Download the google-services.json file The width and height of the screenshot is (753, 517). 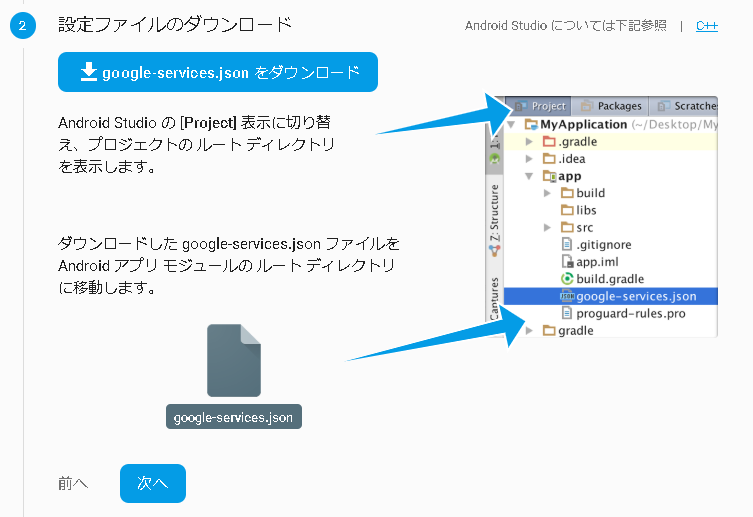point(218,72)
